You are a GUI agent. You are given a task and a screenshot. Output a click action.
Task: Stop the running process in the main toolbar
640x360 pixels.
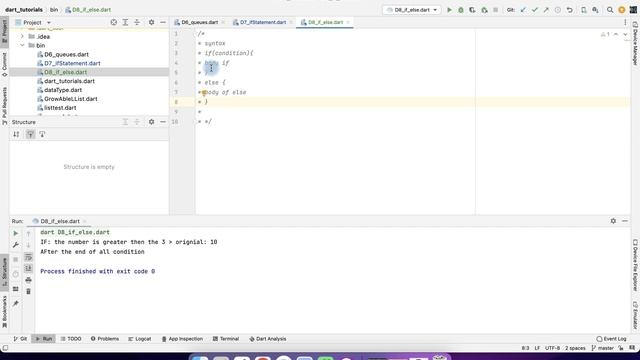pyautogui.click(x=496, y=10)
